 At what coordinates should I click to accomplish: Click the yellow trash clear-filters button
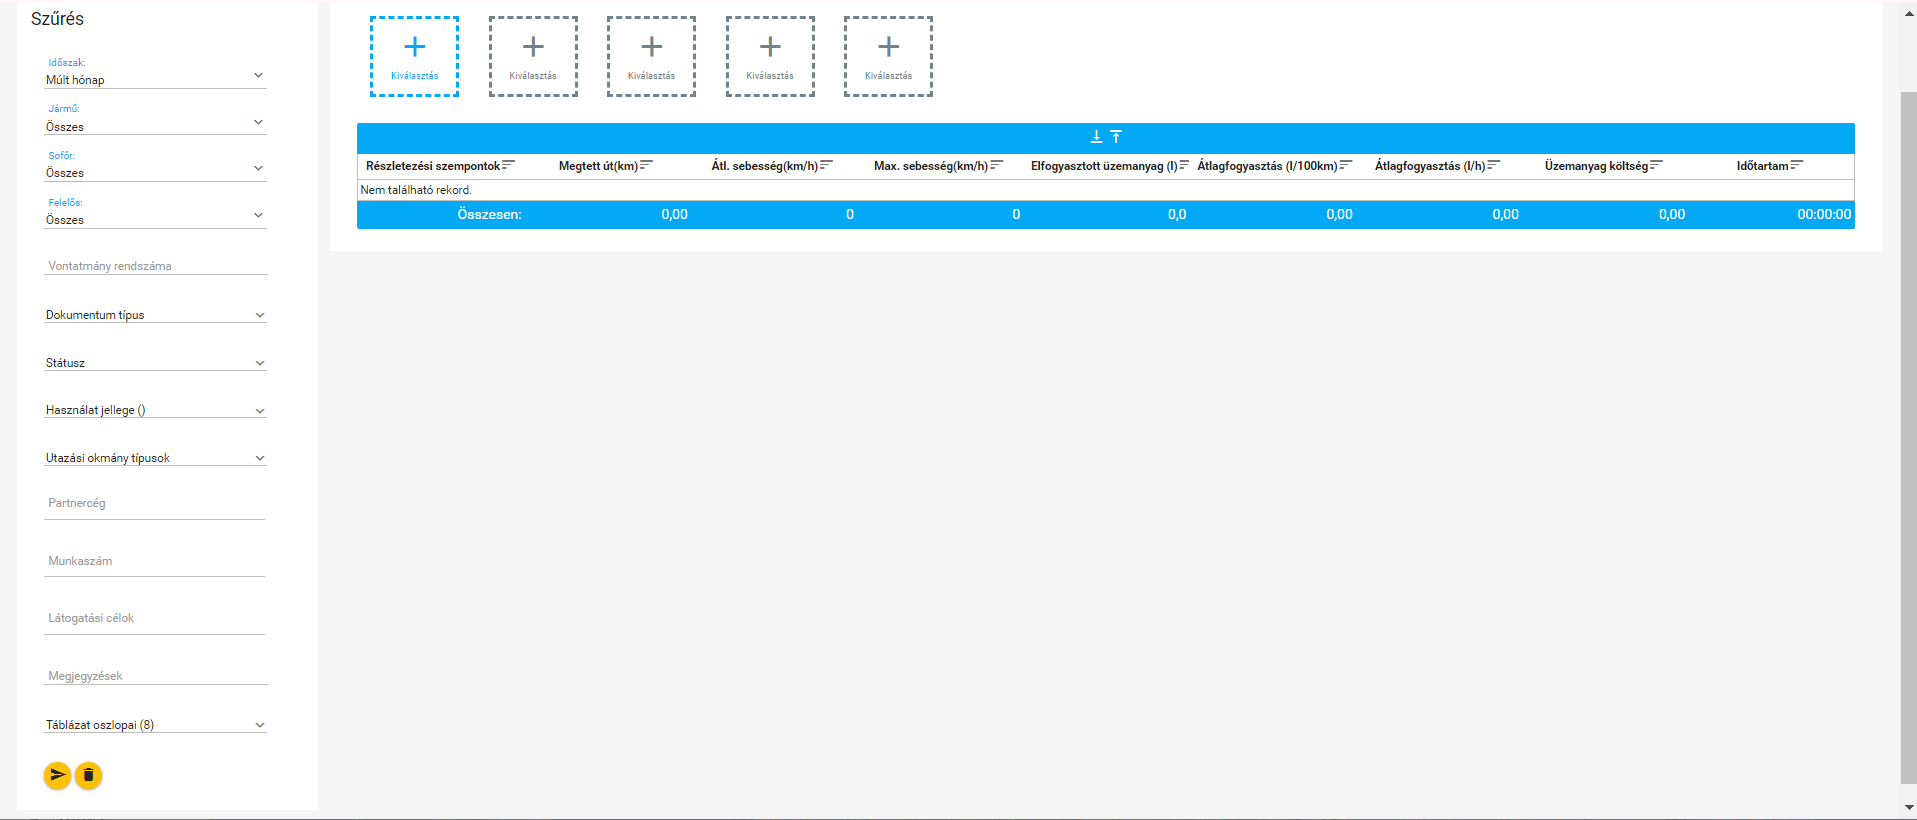point(88,775)
